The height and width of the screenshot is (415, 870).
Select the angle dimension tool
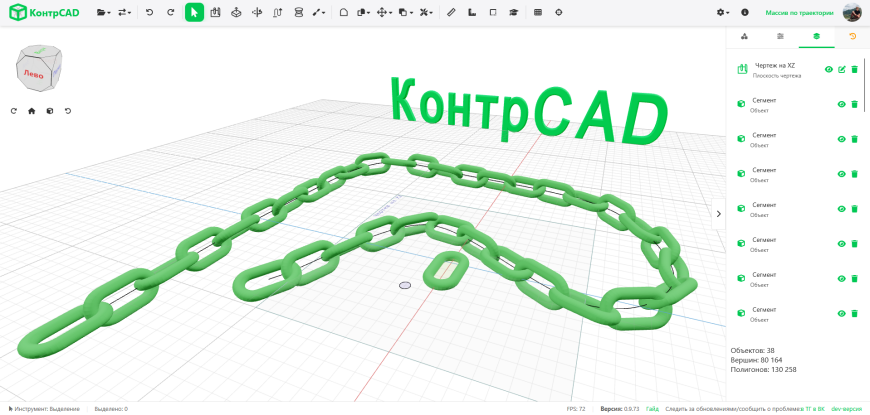[472, 12]
